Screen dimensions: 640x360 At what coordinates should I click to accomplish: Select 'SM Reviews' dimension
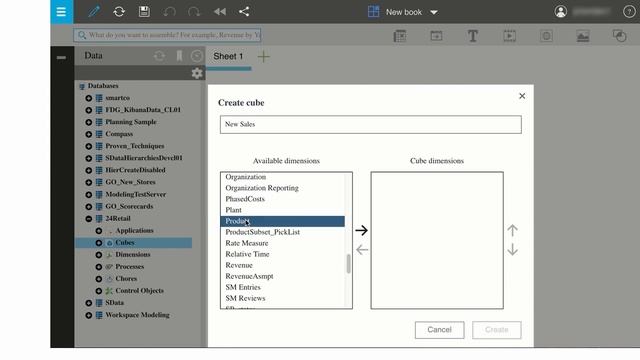click(x=245, y=298)
